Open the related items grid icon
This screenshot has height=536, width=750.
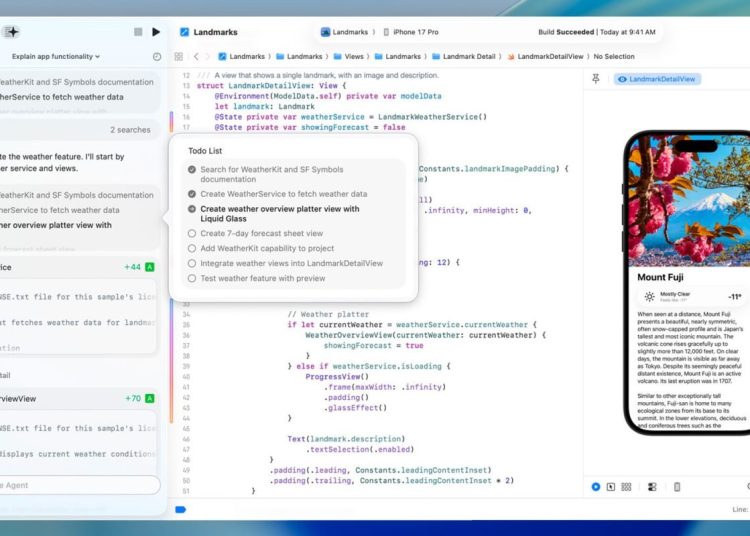click(x=179, y=57)
